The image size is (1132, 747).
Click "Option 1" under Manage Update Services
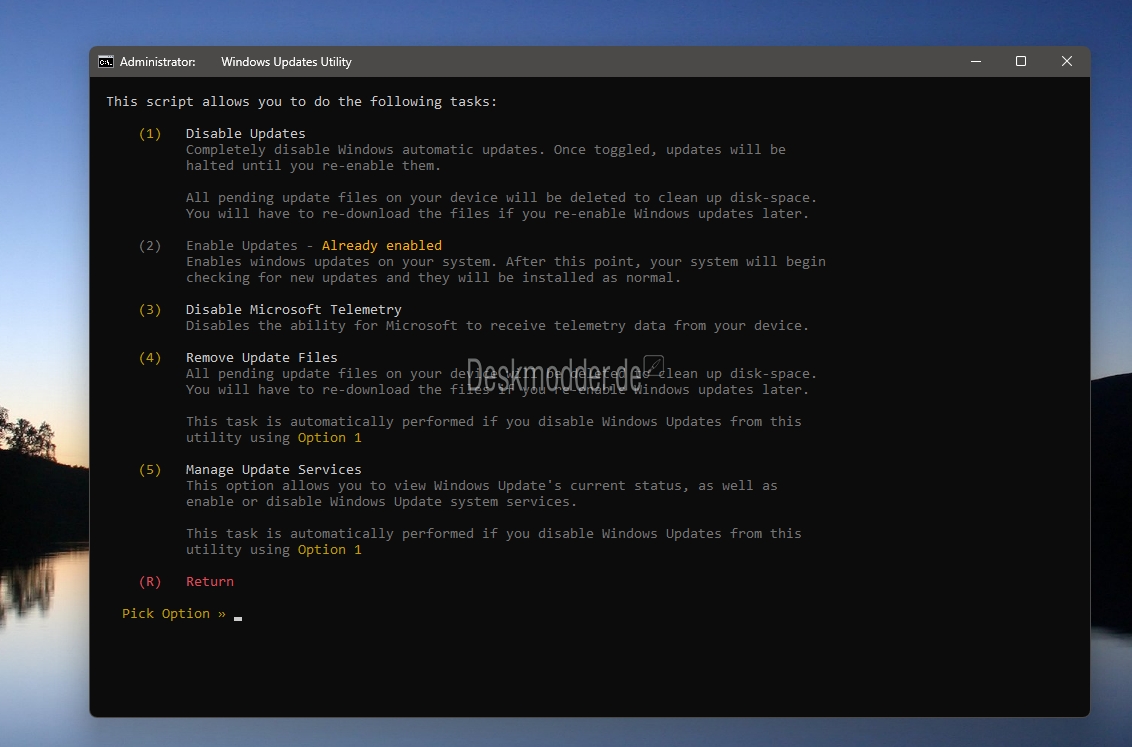(x=330, y=550)
